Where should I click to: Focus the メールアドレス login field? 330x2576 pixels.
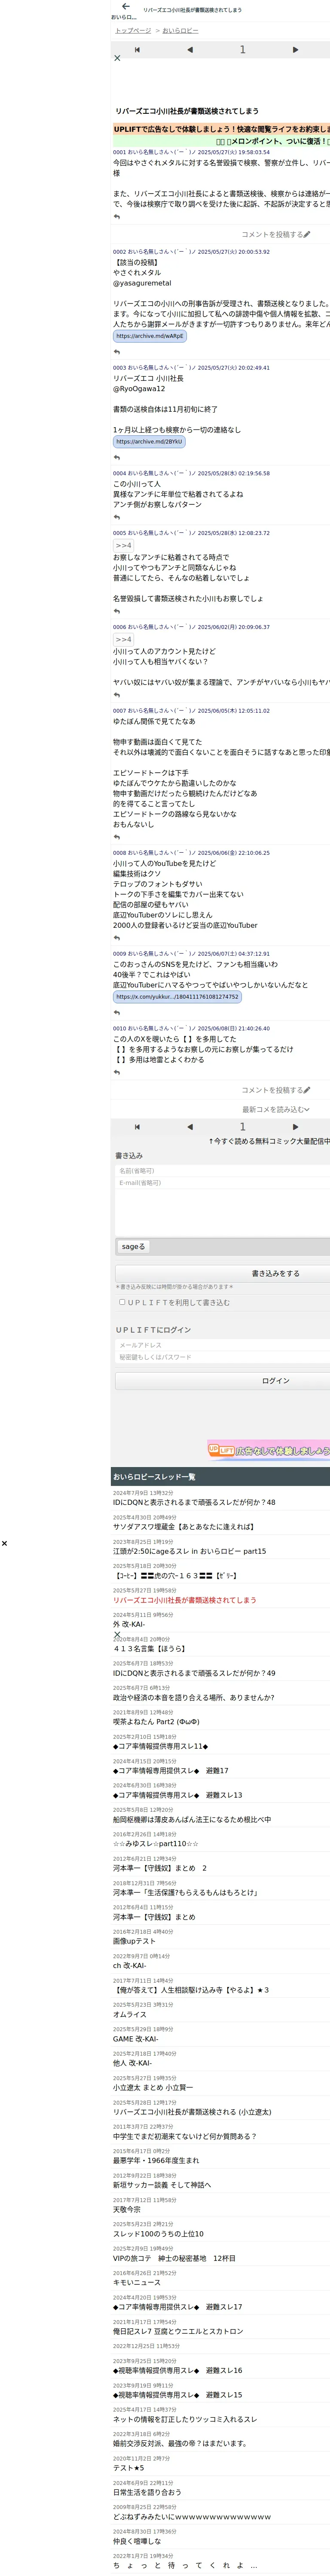[x=222, y=1346]
